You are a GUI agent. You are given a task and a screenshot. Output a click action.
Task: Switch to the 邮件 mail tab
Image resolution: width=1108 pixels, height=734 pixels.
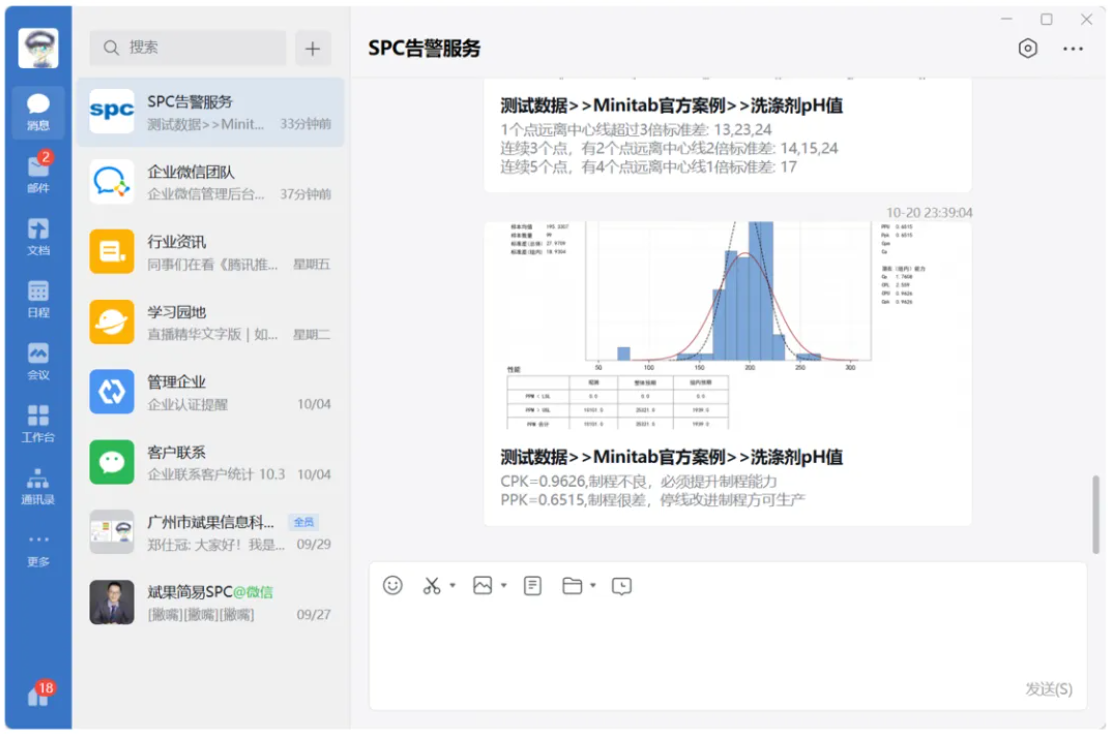38,173
